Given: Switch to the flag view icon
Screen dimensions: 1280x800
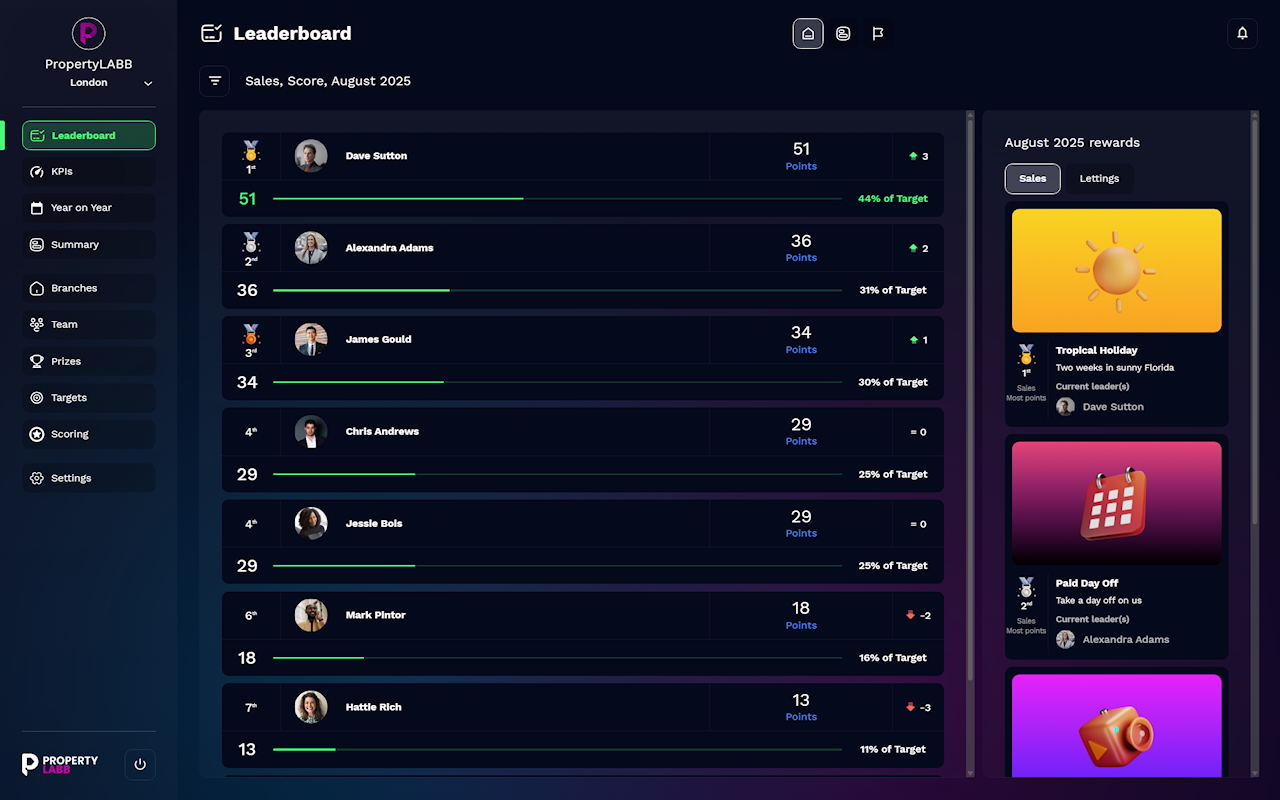Looking at the screenshot, I should [x=878, y=33].
